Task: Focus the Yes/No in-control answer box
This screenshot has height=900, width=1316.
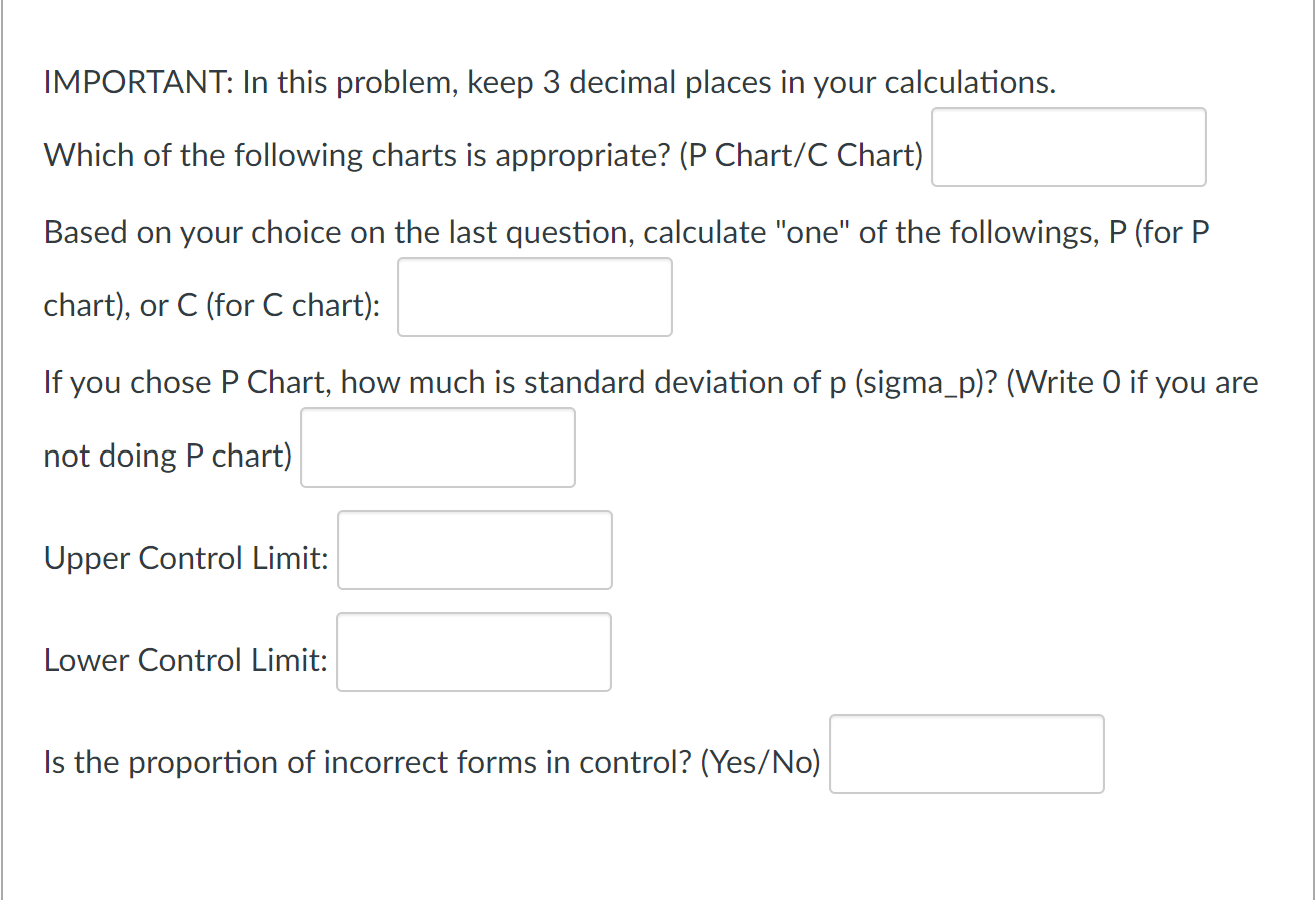Action: click(967, 754)
